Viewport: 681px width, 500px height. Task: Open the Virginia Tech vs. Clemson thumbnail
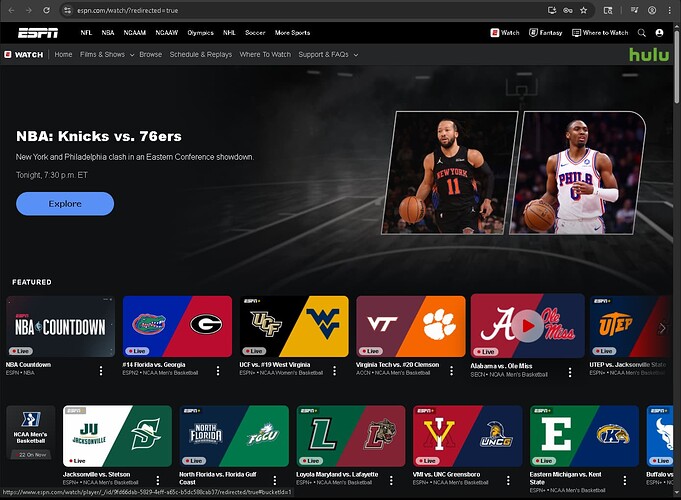[x=410, y=326]
